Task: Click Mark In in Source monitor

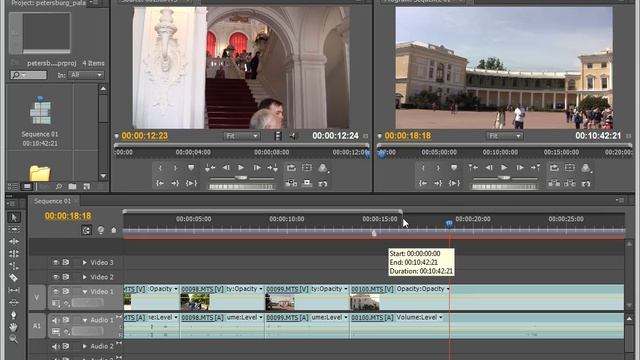Action: pos(160,168)
